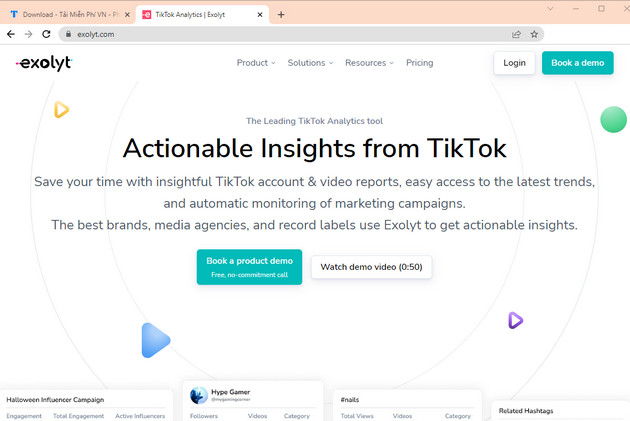Open the Pricing page
Screen dimensions: 630x421
coord(420,63)
